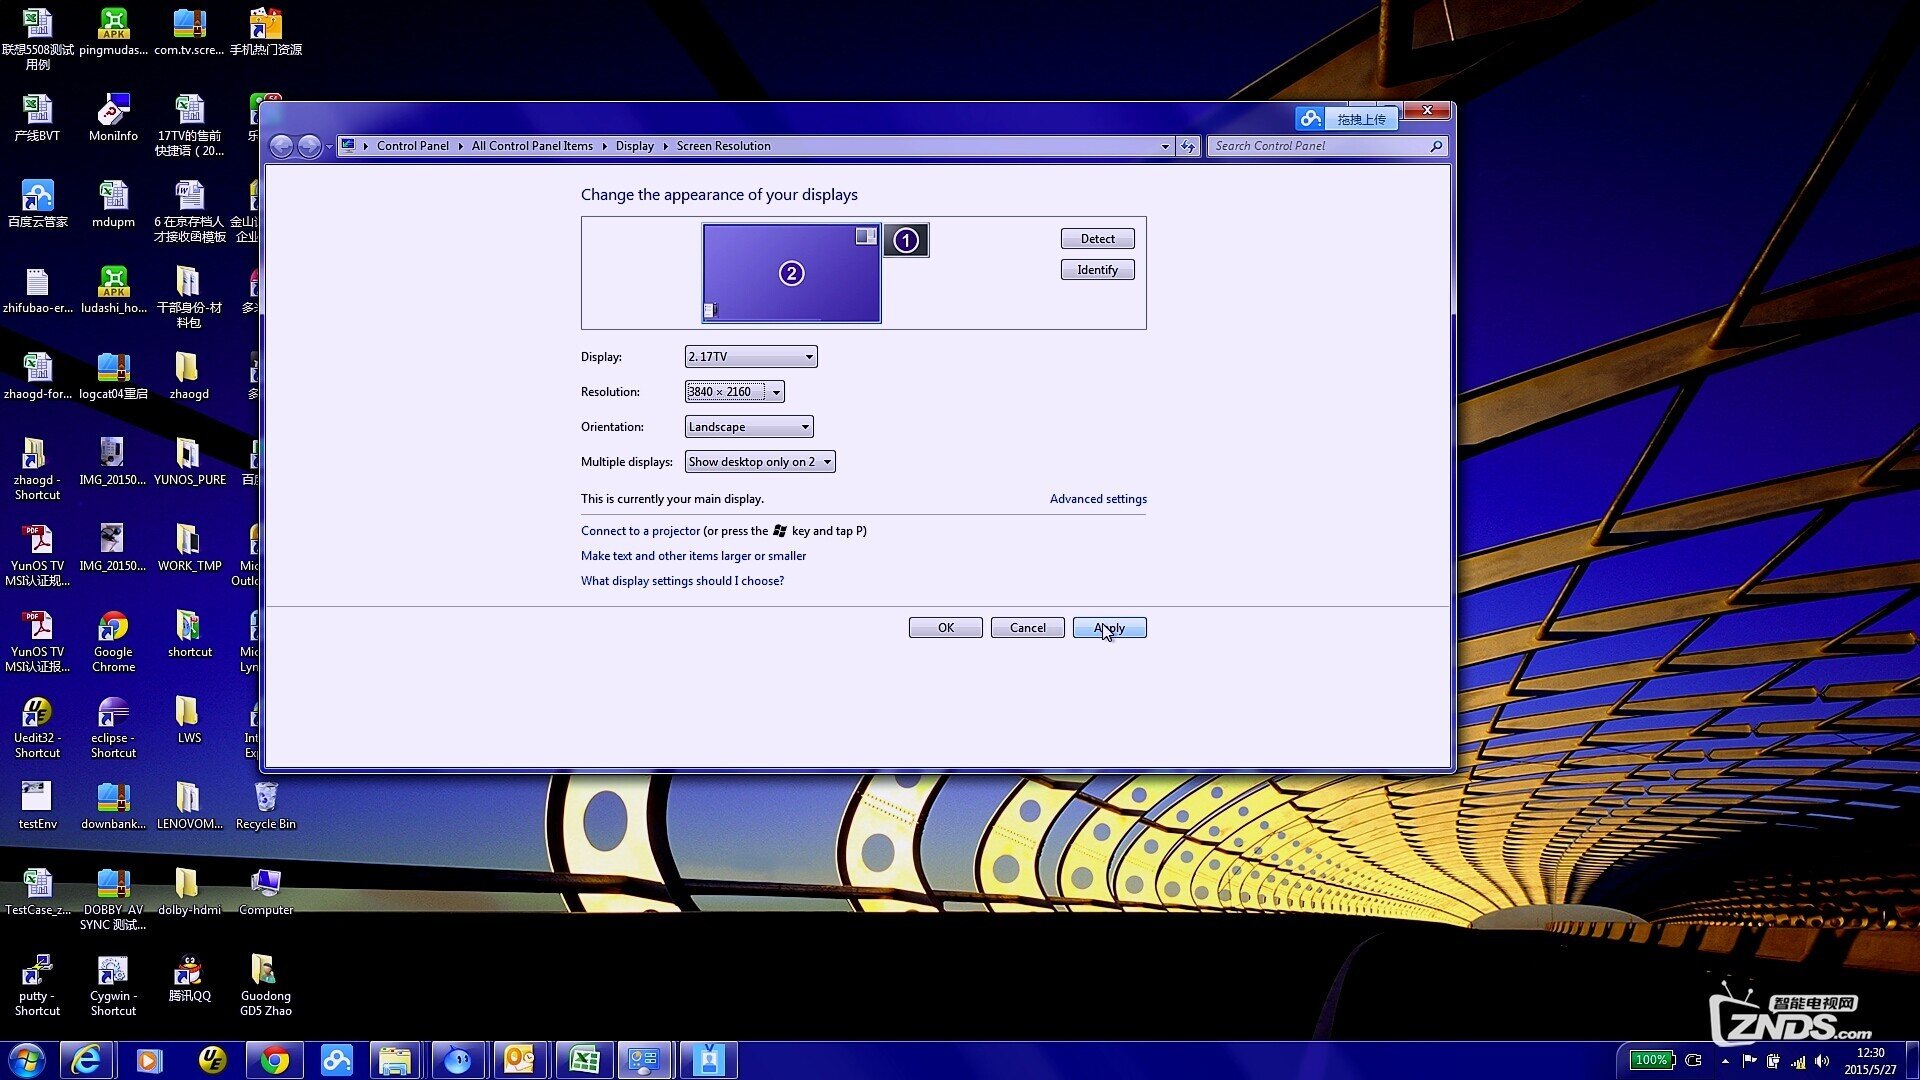Open Google Chrome desktop shortcut

[x=113, y=641]
